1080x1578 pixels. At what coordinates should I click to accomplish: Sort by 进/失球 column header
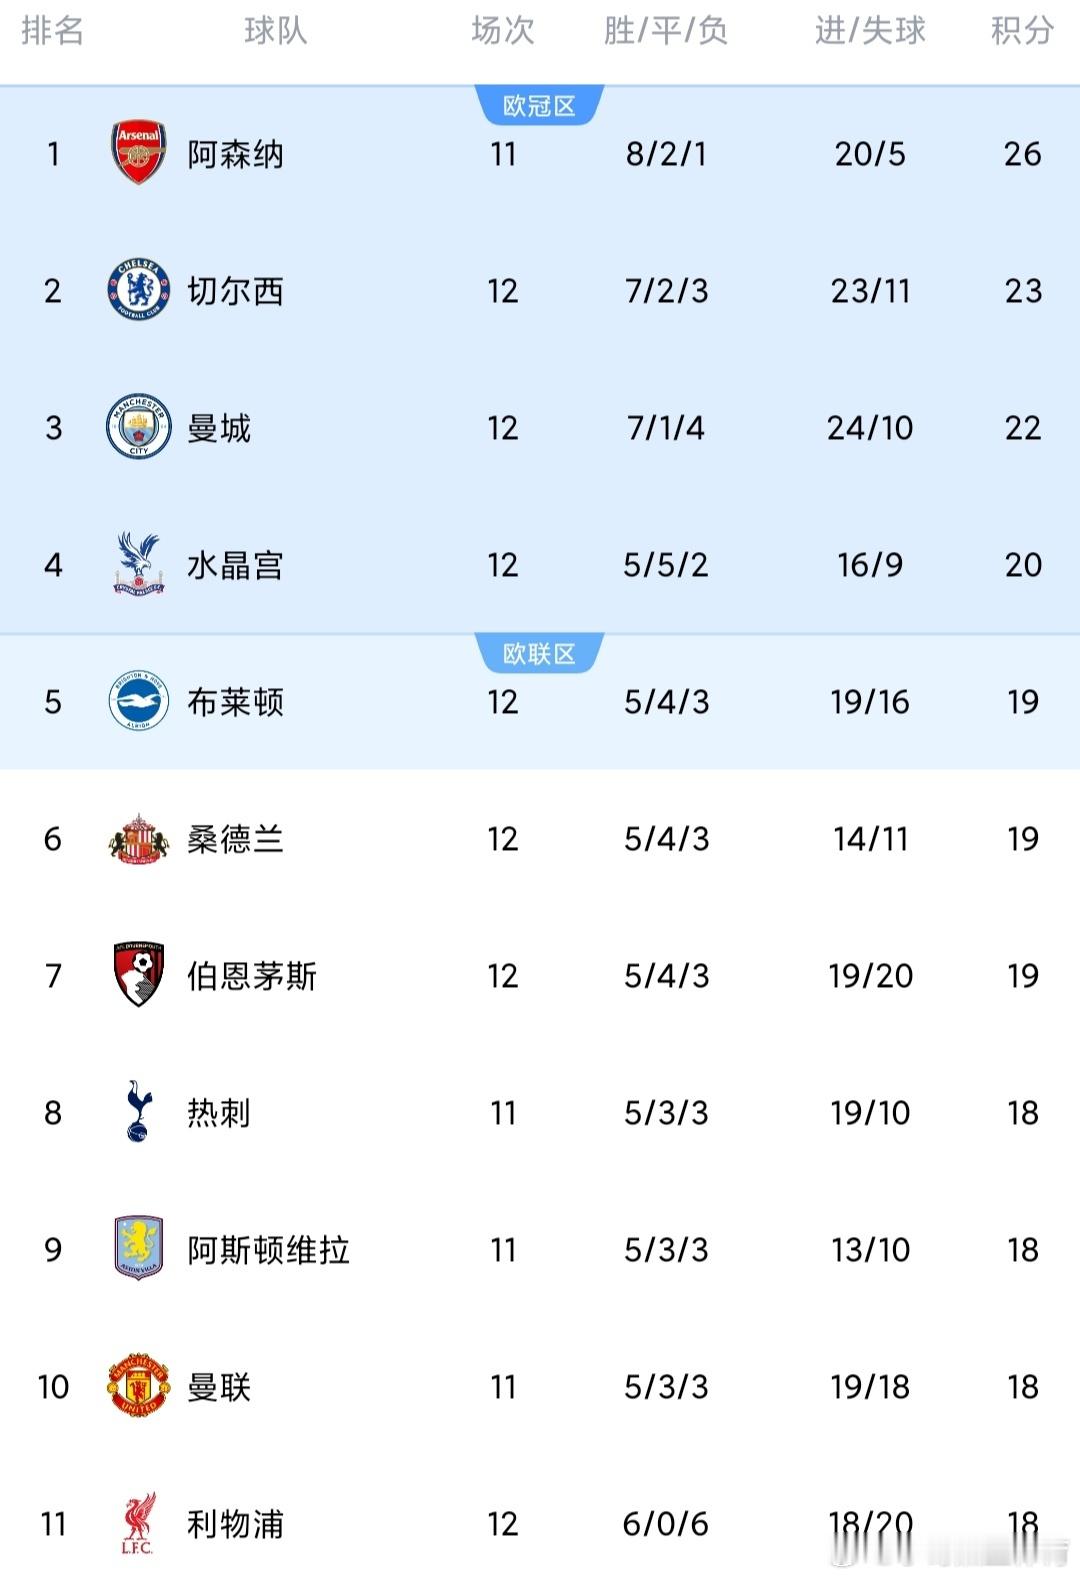click(870, 31)
